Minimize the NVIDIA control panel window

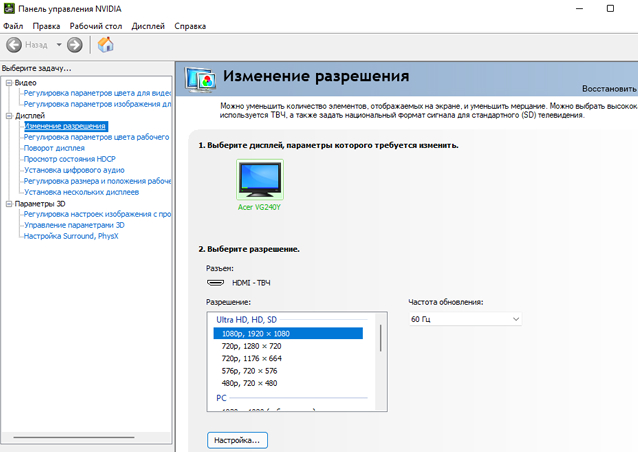(x=579, y=9)
